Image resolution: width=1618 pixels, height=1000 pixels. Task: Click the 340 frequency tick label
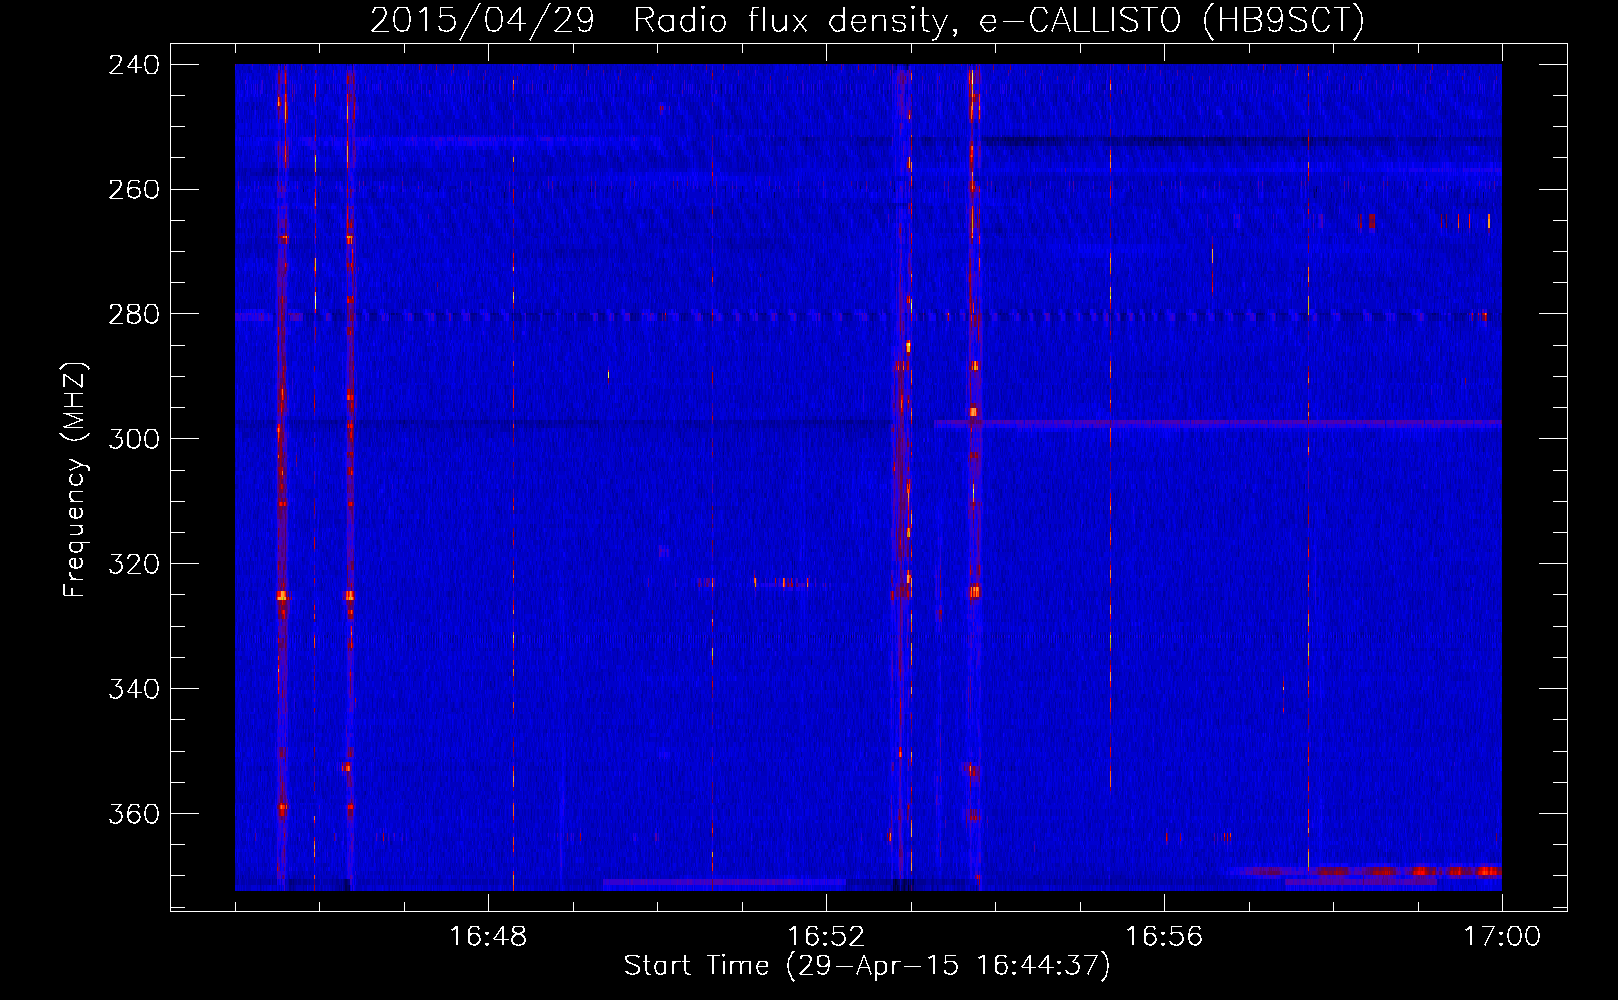click(x=133, y=689)
